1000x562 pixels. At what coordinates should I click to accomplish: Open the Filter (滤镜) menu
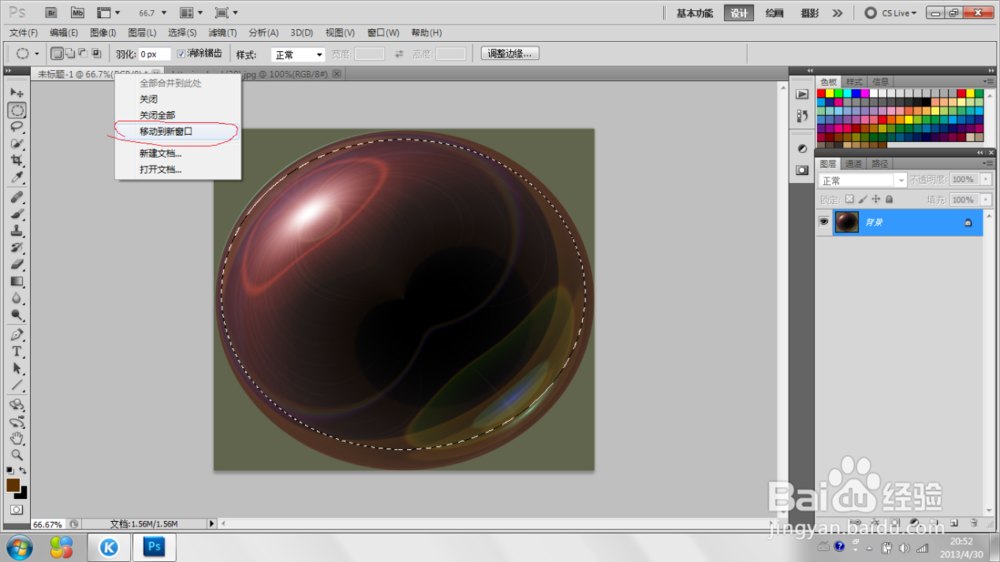[x=222, y=33]
